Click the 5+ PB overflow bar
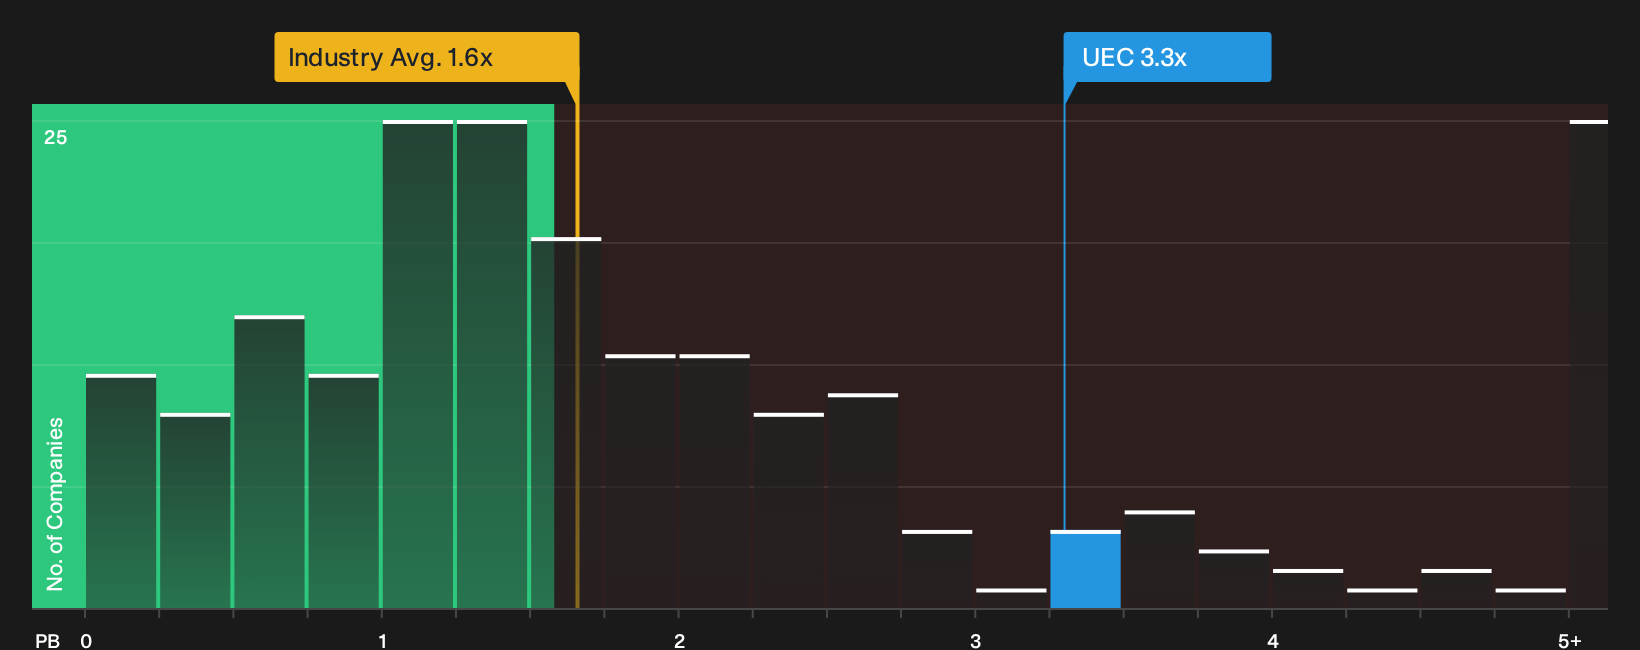This screenshot has width=1640, height=650. 1588,365
